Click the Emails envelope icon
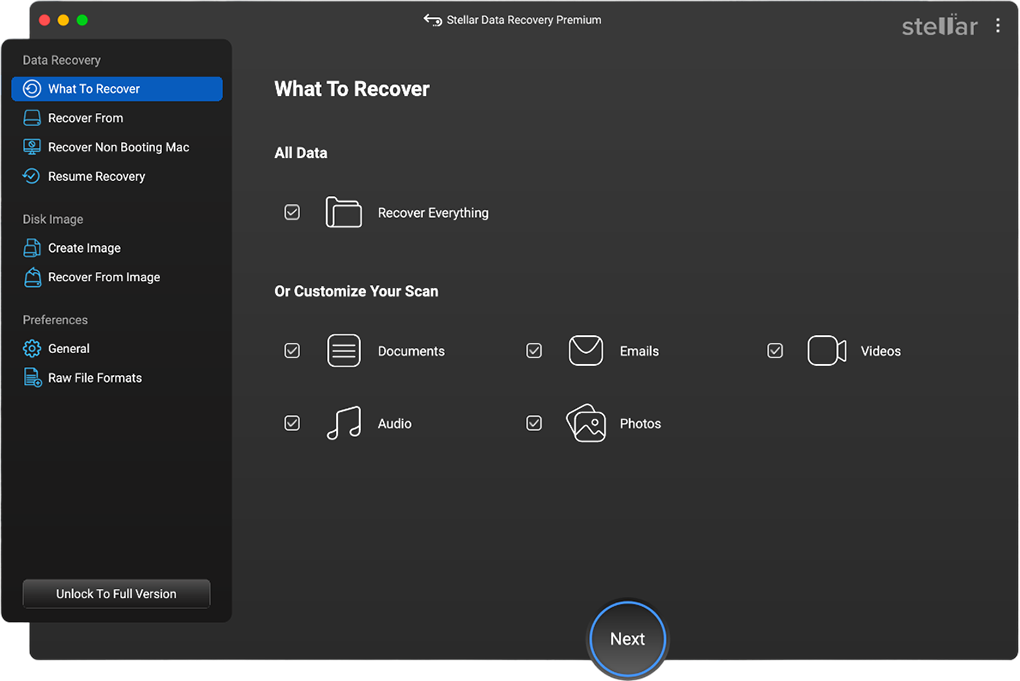The image size is (1020, 681). pyautogui.click(x=585, y=351)
